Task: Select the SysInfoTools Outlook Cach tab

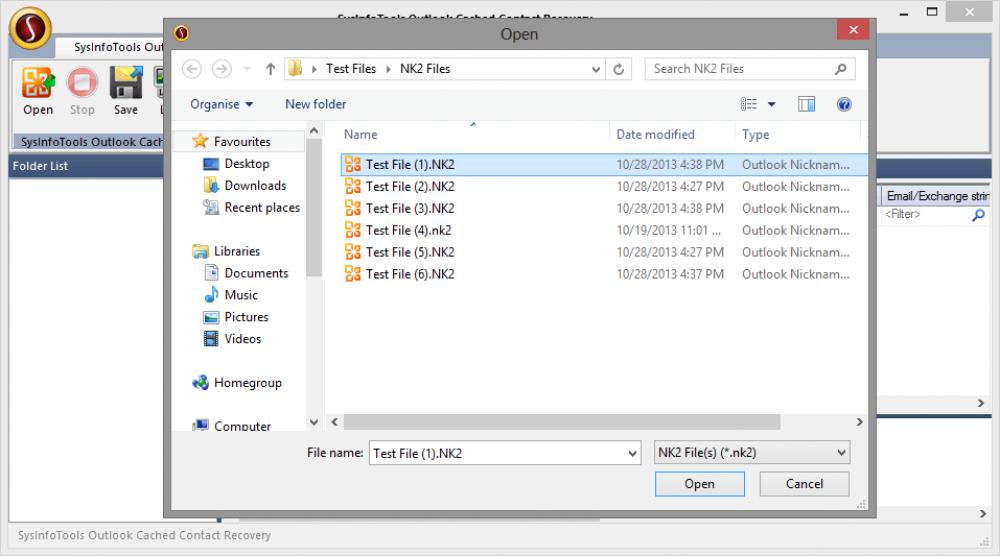Action: [91, 142]
